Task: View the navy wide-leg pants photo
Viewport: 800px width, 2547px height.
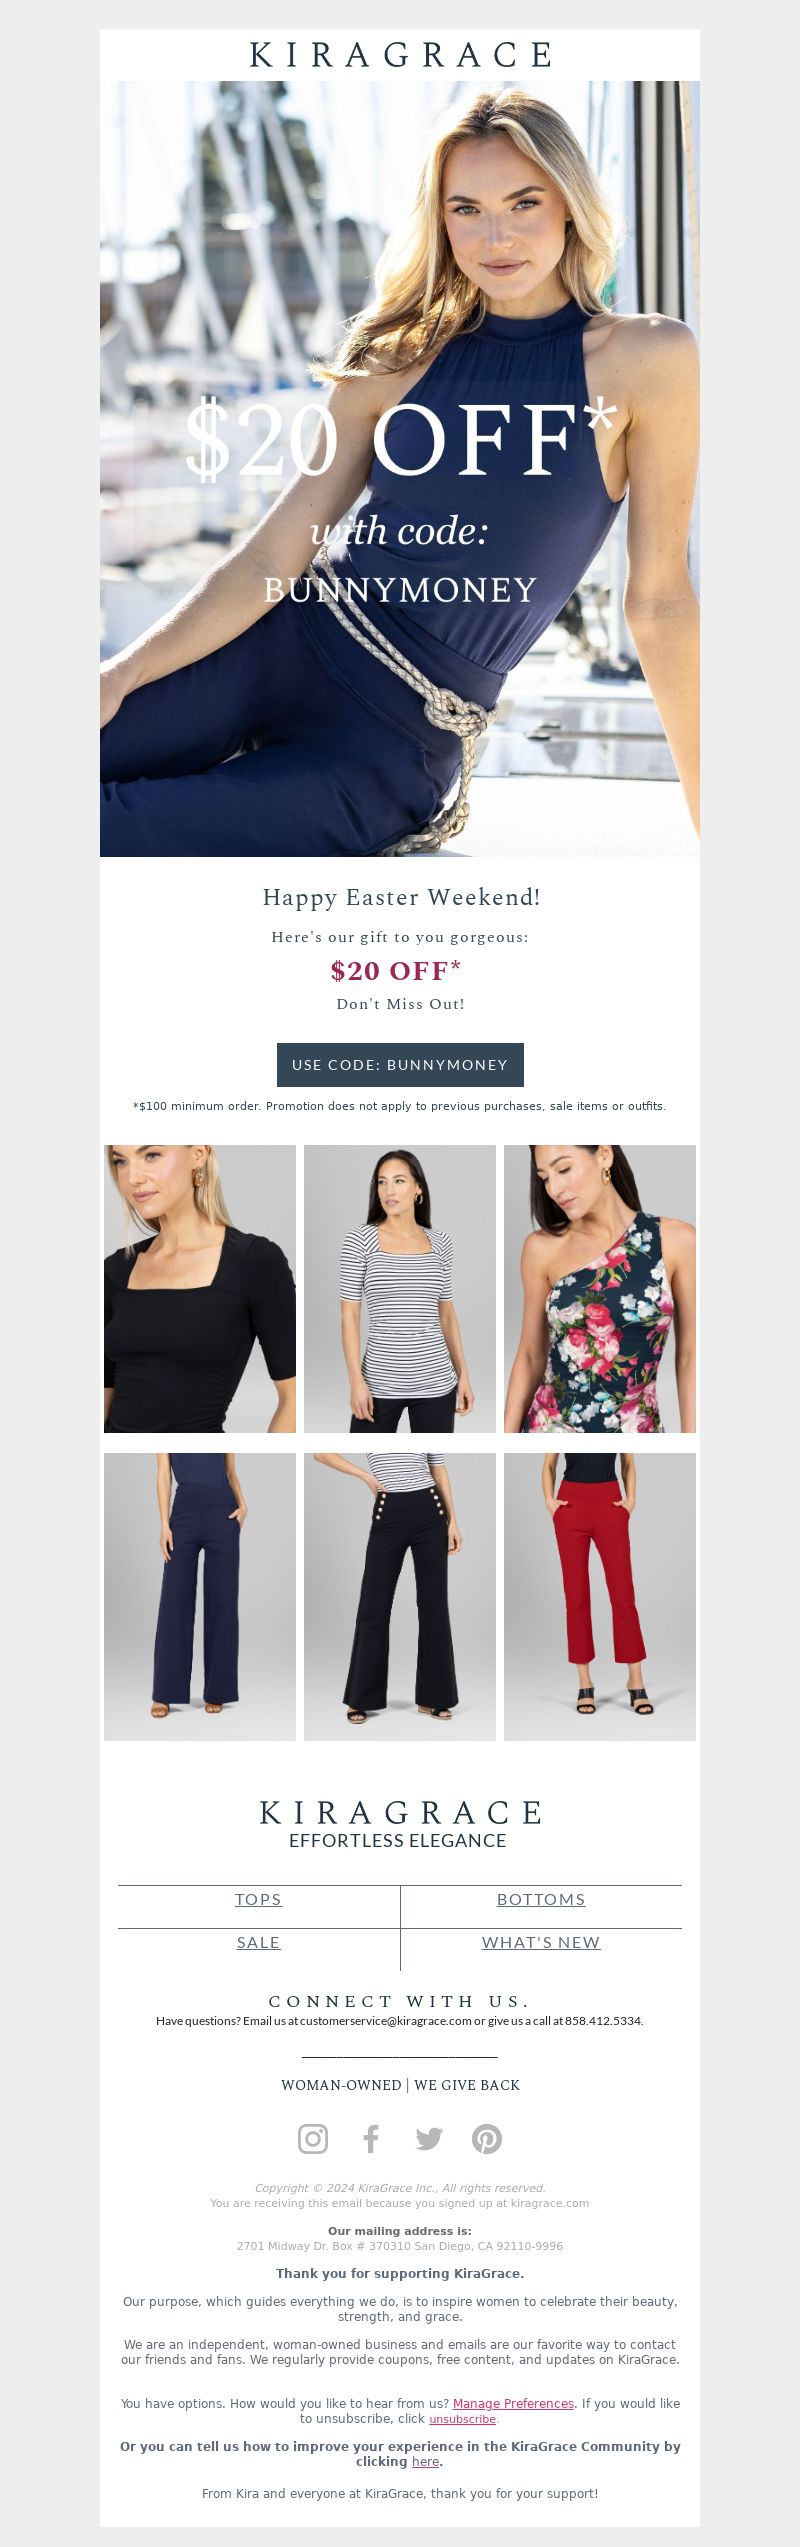Action: pos(200,1597)
